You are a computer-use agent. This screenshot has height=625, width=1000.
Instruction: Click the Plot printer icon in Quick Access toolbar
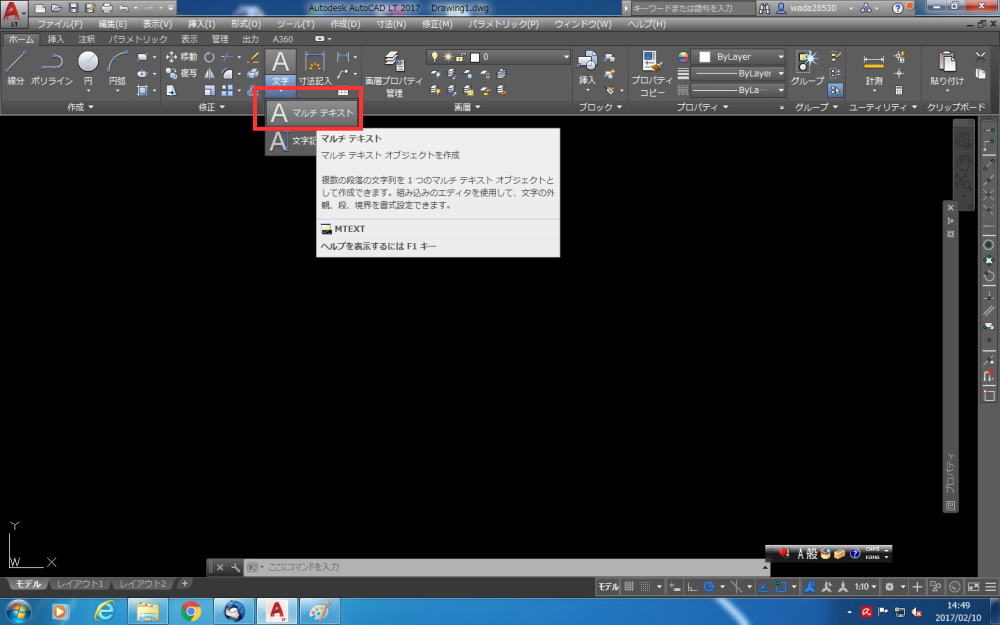point(107,8)
